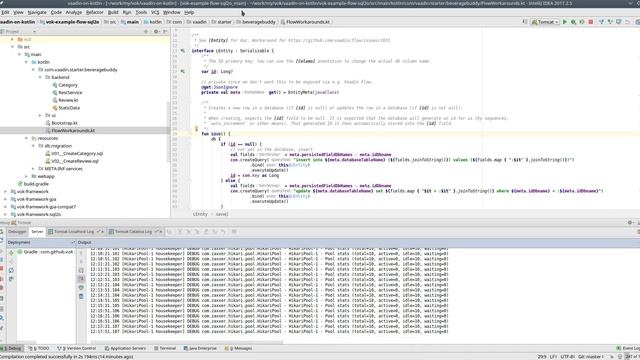Click the VCS commit changes icon
Viewport: 640px width, 360px height.
[x=610, y=22]
